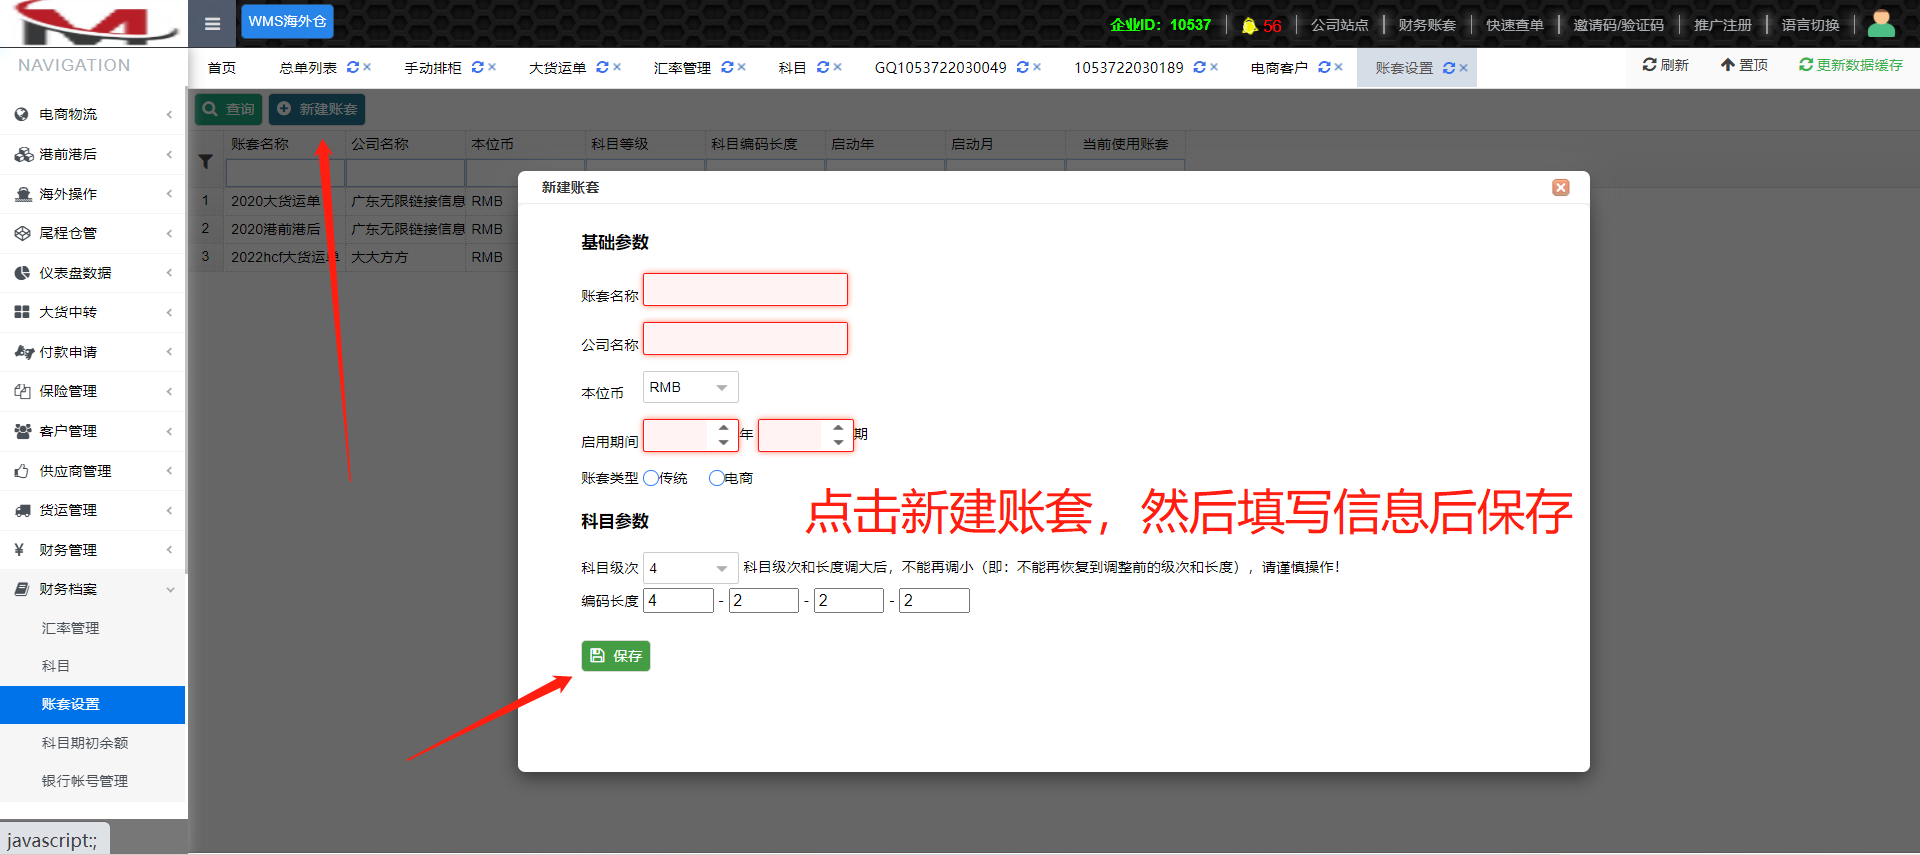Screen dimensions: 1920x855
Task: Click the filter funnel icon in grid
Action: (x=205, y=161)
